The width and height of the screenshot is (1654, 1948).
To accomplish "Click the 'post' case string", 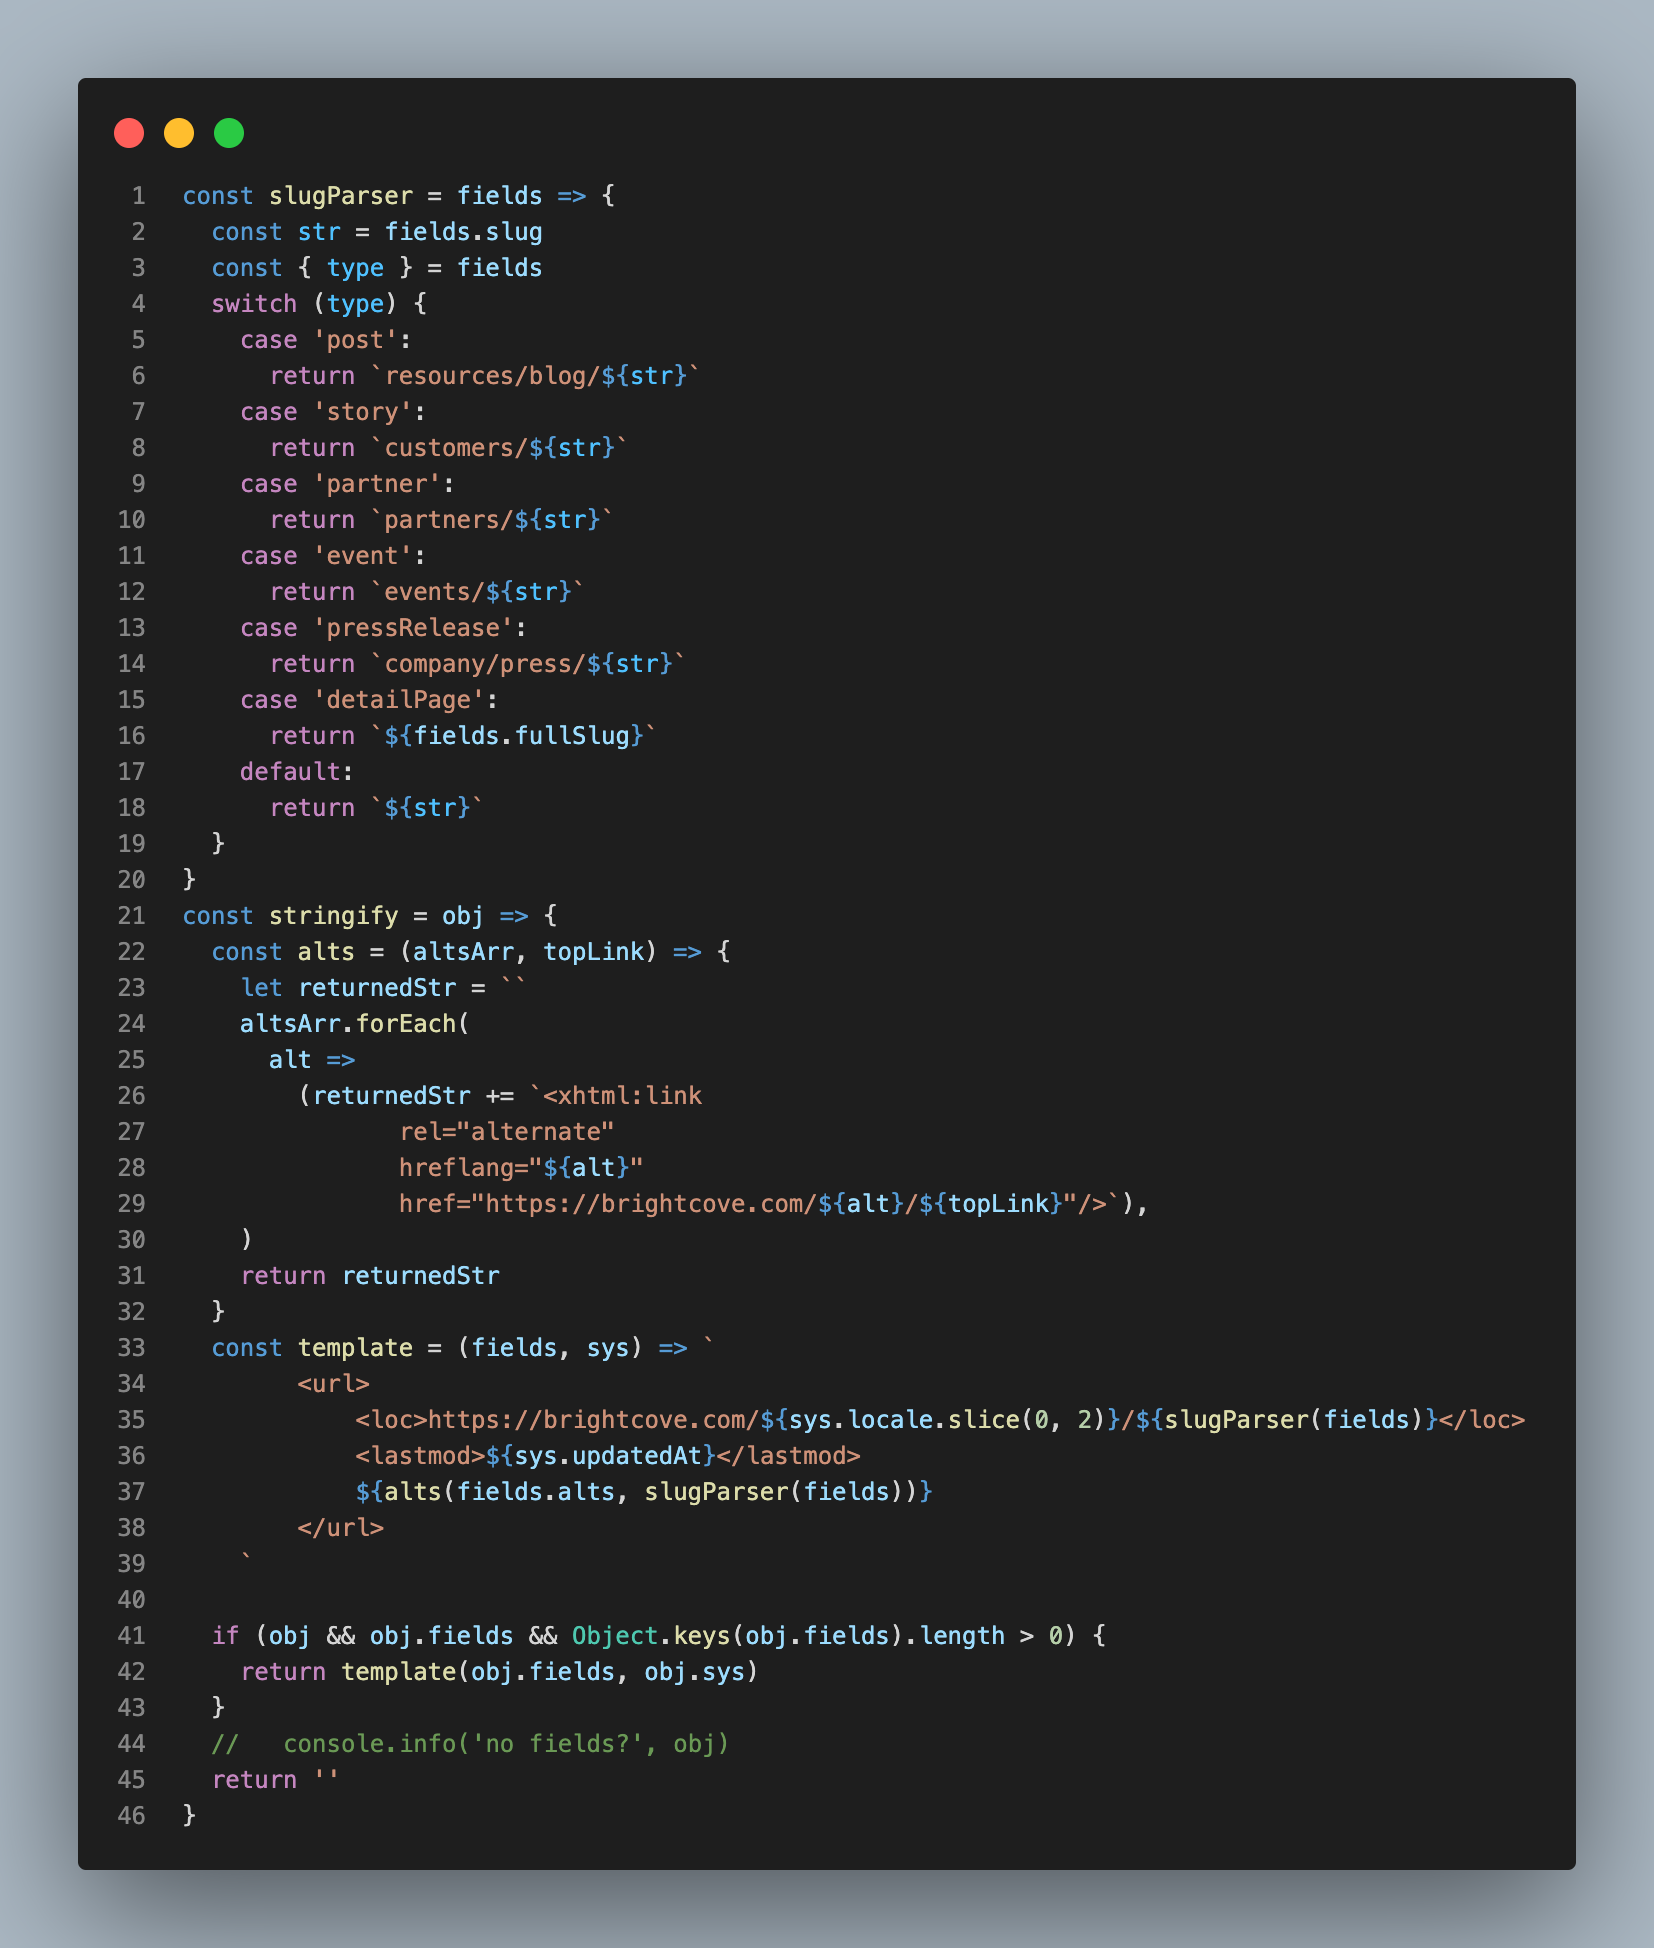I will tap(355, 340).
